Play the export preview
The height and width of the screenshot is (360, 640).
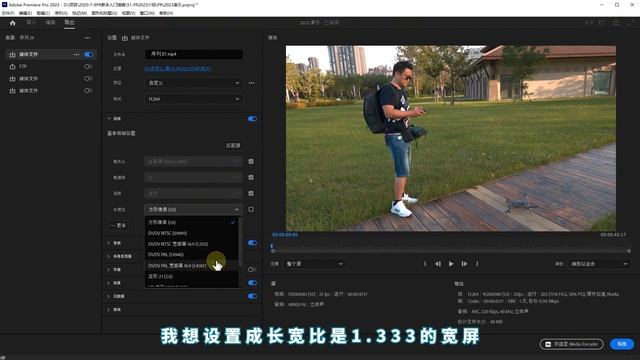(451, 264)
